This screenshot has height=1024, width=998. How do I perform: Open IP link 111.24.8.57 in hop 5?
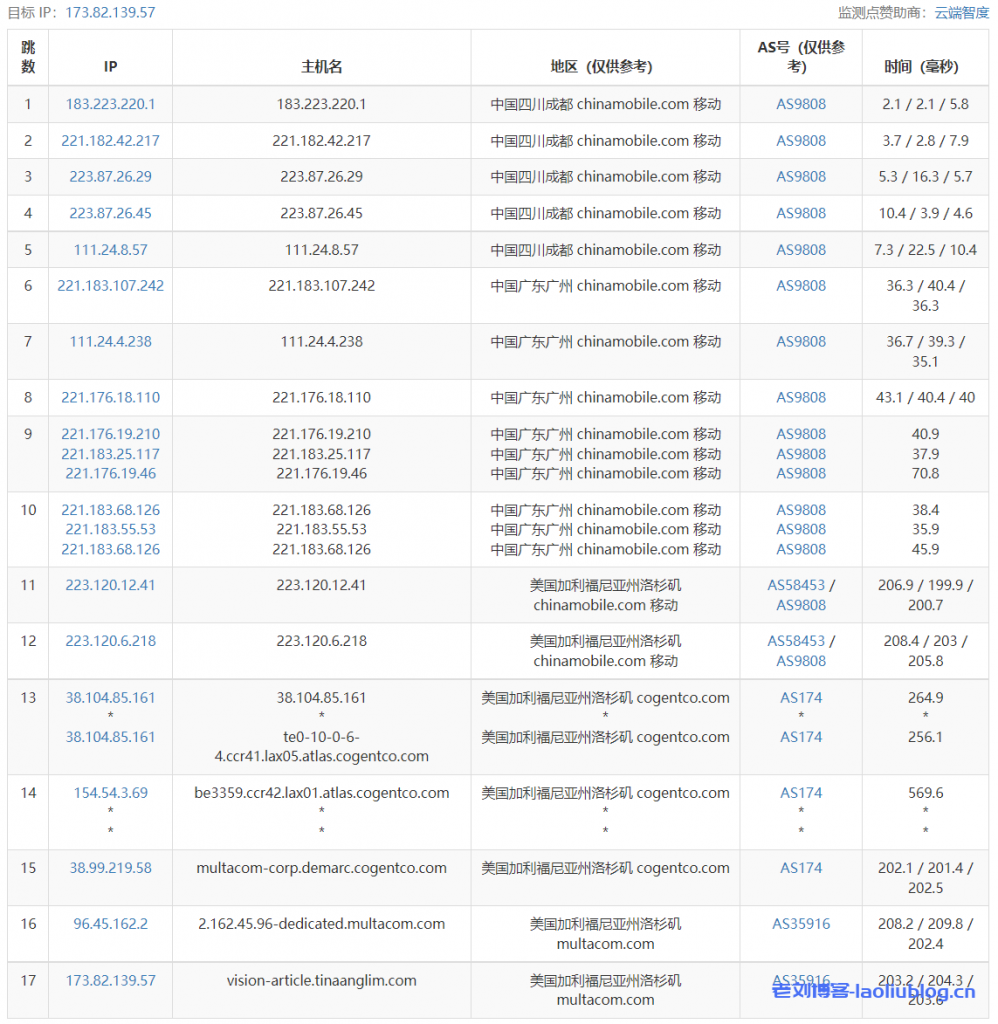110,249
